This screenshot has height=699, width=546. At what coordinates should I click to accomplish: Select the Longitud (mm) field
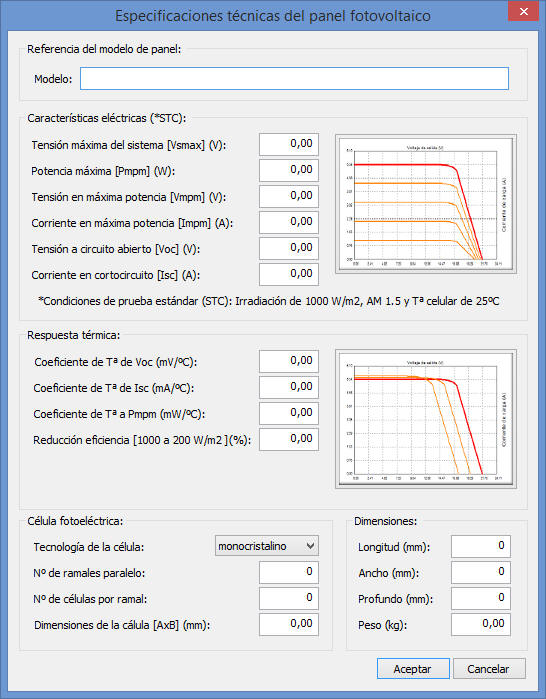480,547
